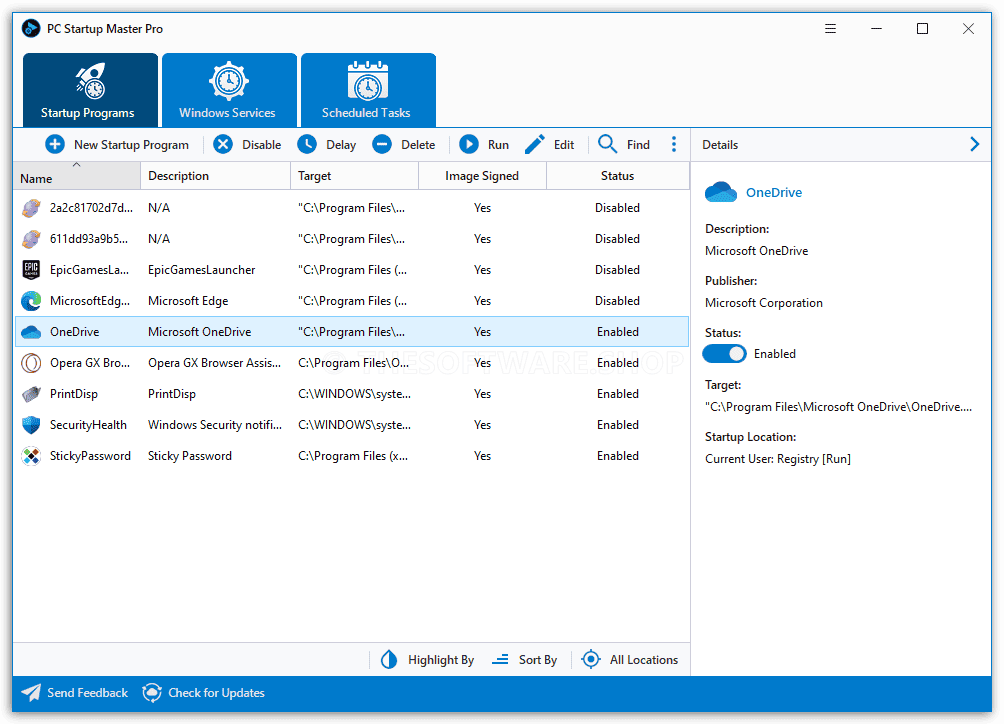Click the PrintDisp row icon
The width and height of the screenshot is (1004, 724).
pos(31,394)
